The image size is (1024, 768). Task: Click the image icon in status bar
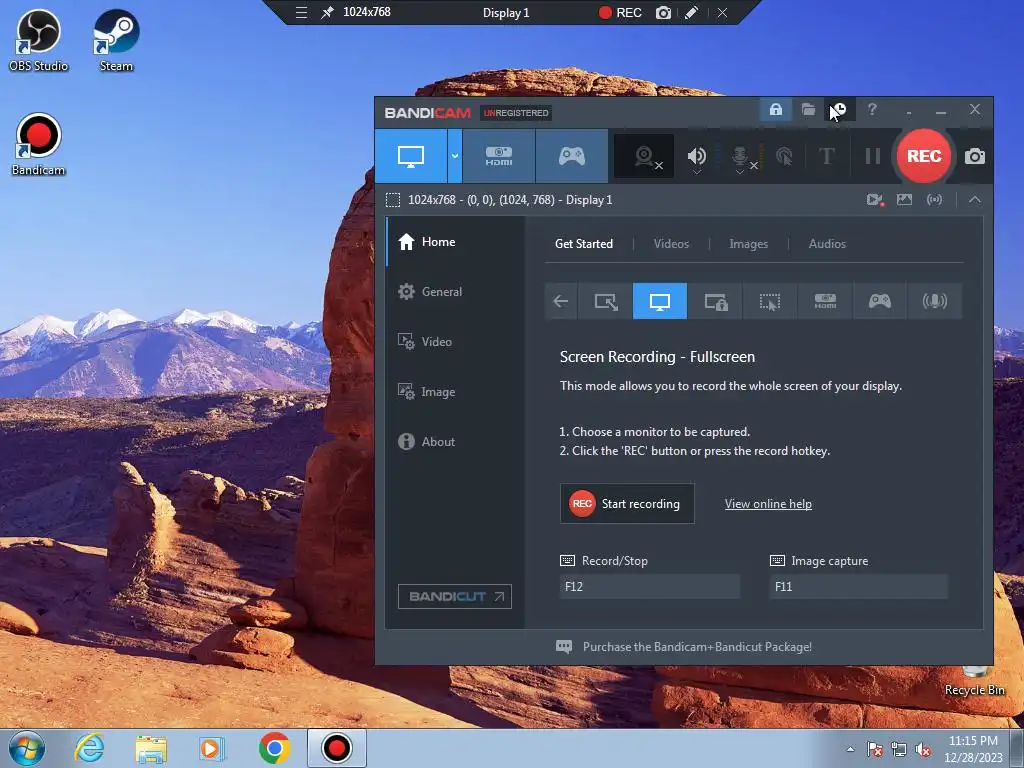point(904,200)
